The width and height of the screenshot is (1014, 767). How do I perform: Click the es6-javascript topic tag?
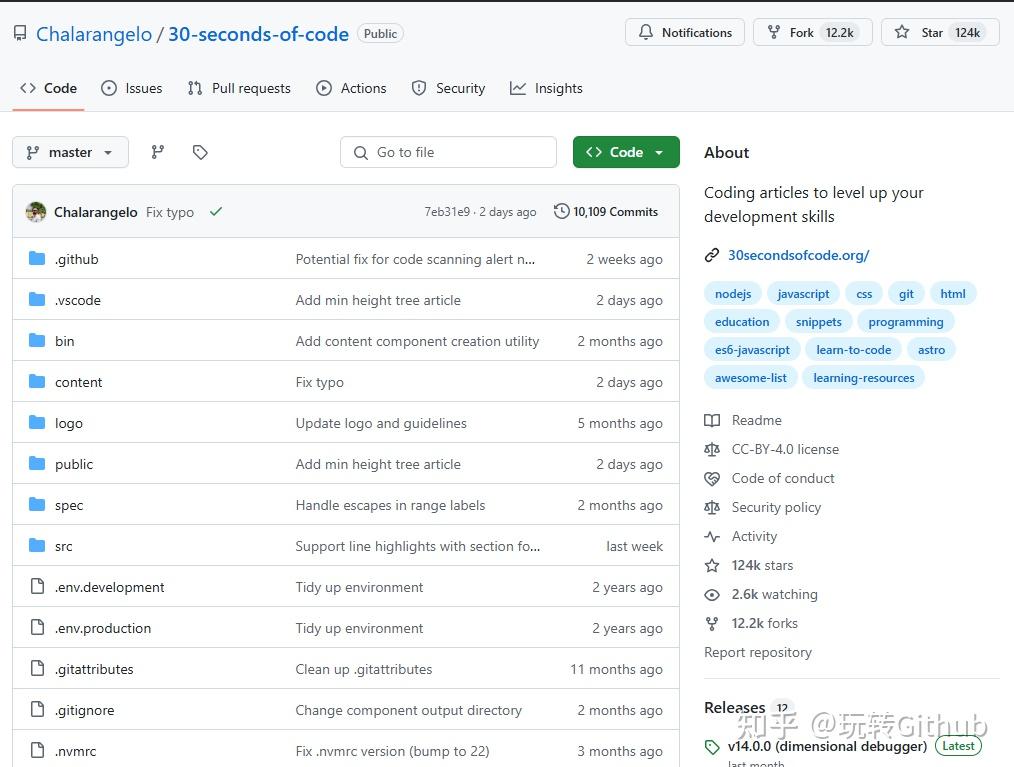752,350
